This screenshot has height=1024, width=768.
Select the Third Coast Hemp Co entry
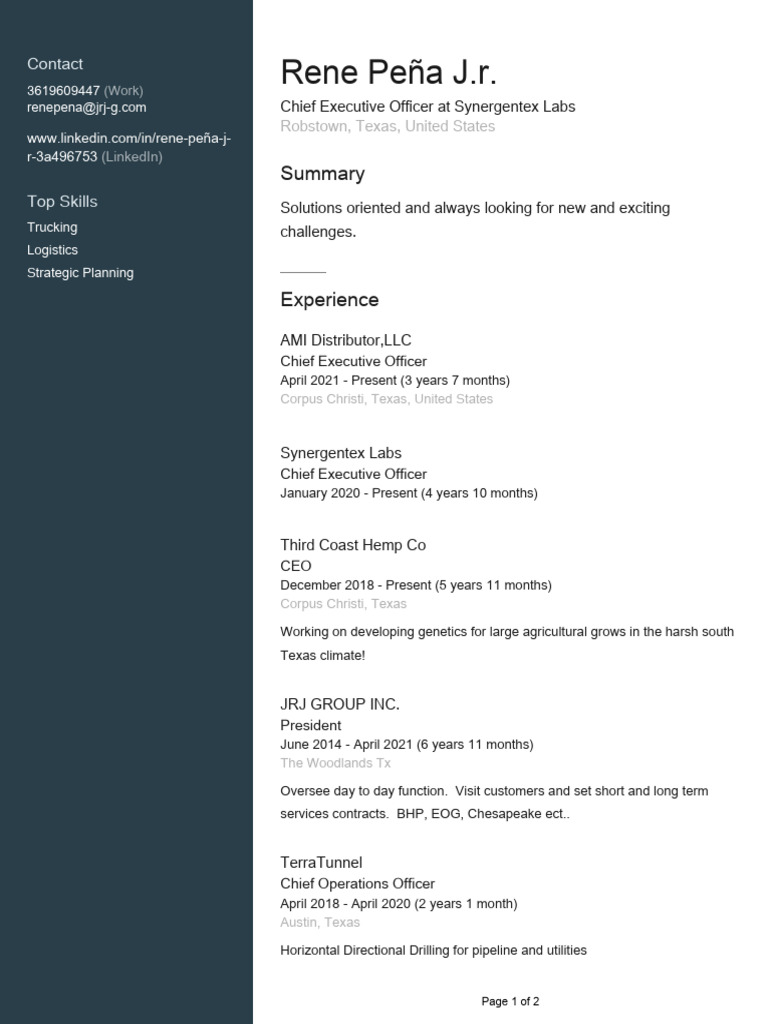pos(352,545)
